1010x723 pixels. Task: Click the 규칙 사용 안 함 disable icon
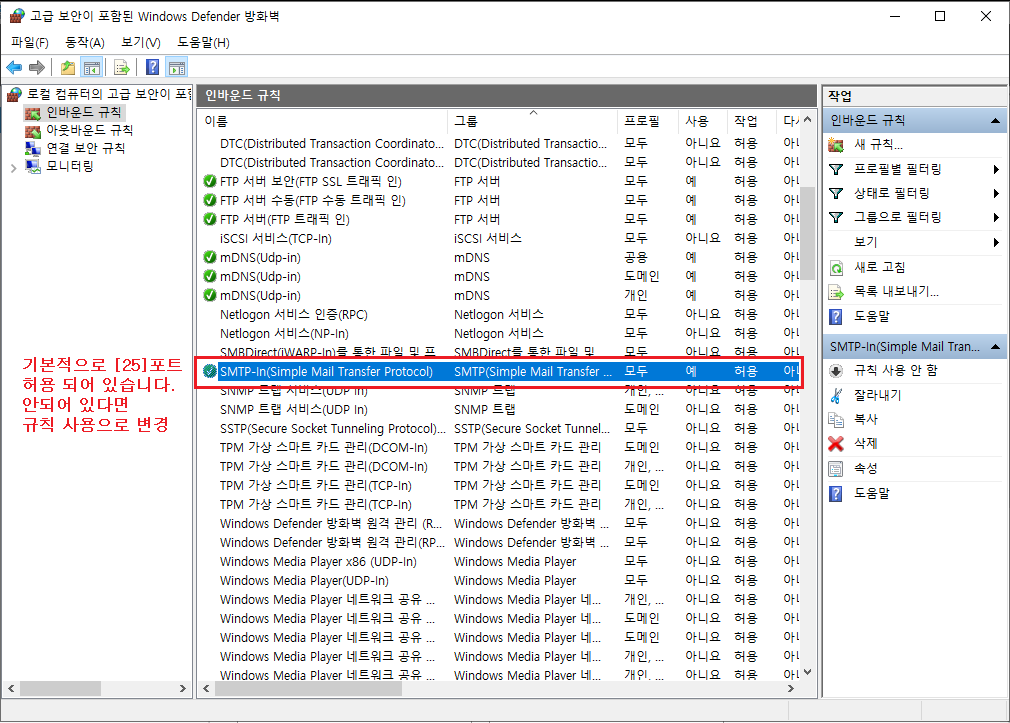click(836, 371)
